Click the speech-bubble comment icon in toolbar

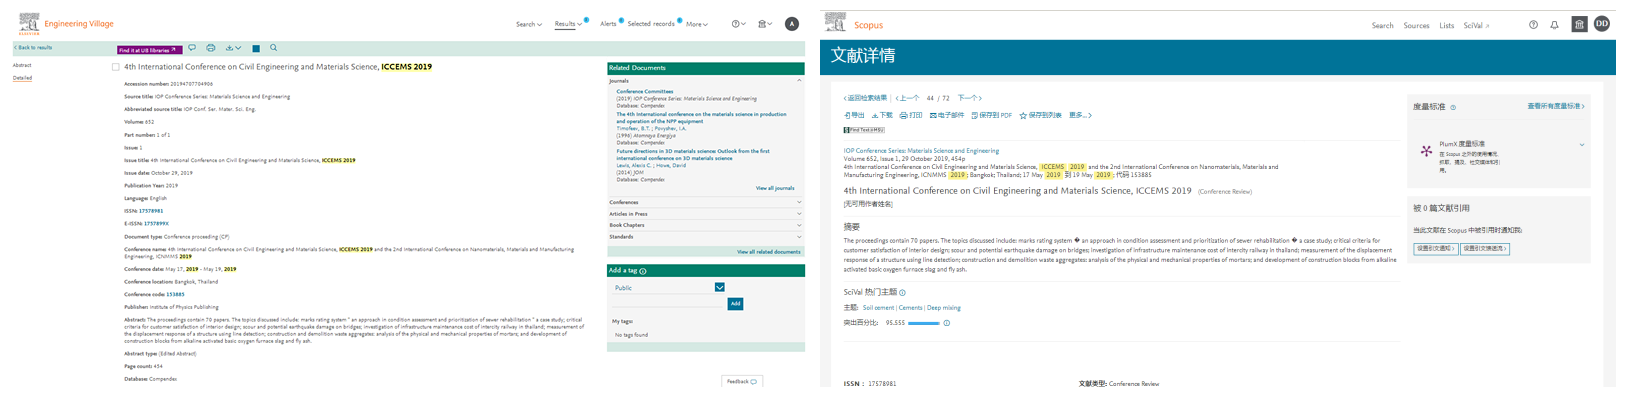tap(192, 48)
